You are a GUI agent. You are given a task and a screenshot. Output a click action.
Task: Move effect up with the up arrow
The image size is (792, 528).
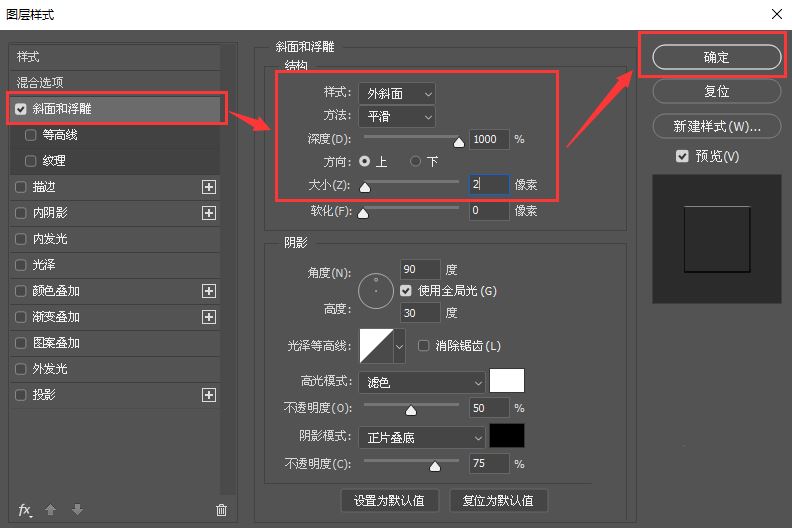51,510
